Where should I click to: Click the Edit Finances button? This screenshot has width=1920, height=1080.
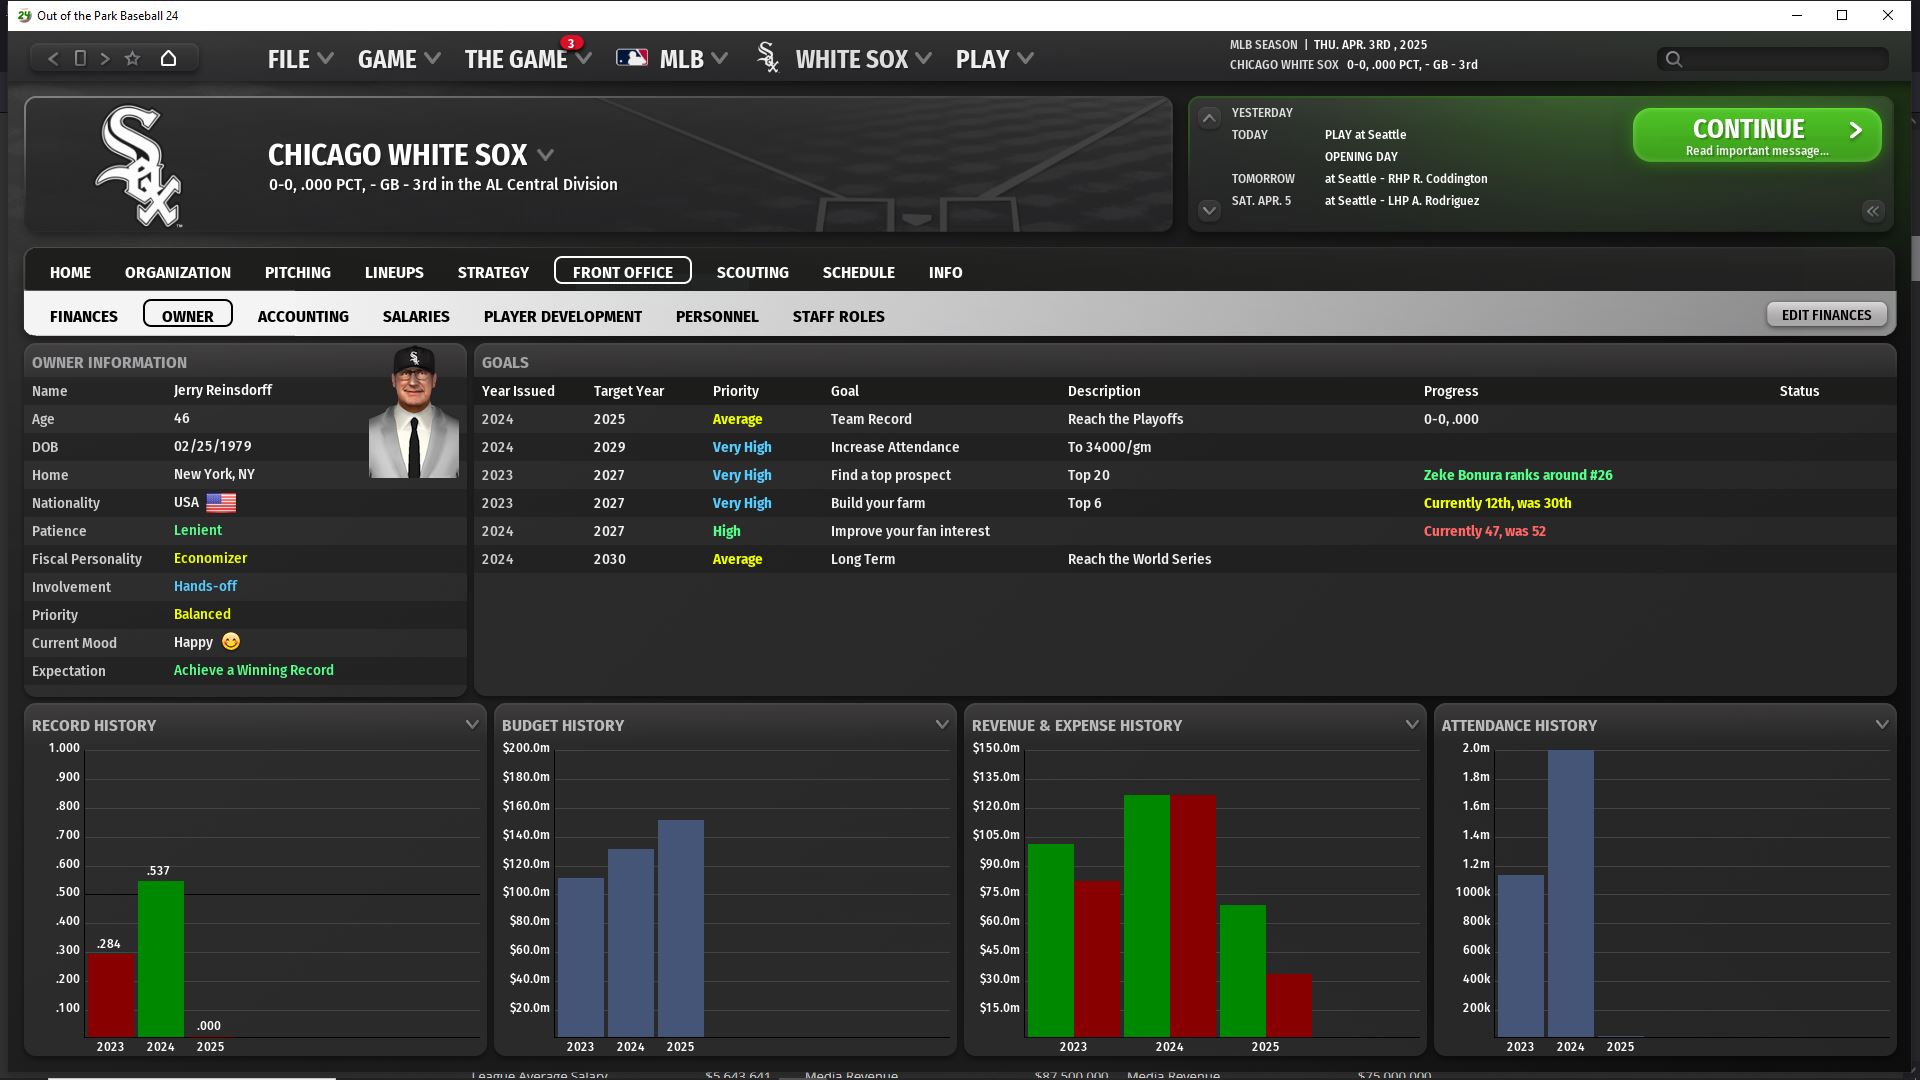coord(1826,315)
